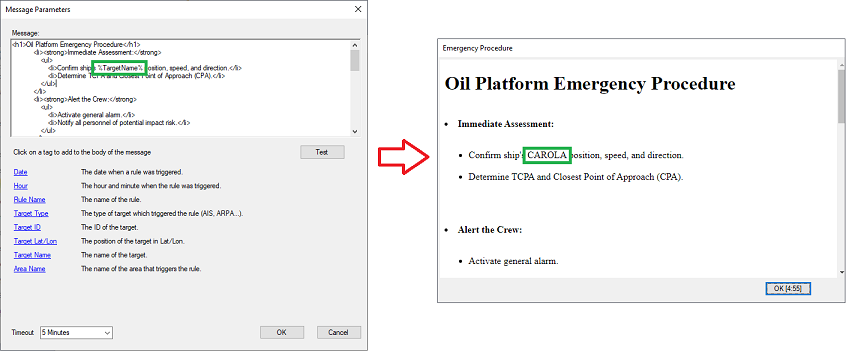852x362 pixels.
Task: Click the message scrollbar up arrow
Action: (x=355, y=46)
